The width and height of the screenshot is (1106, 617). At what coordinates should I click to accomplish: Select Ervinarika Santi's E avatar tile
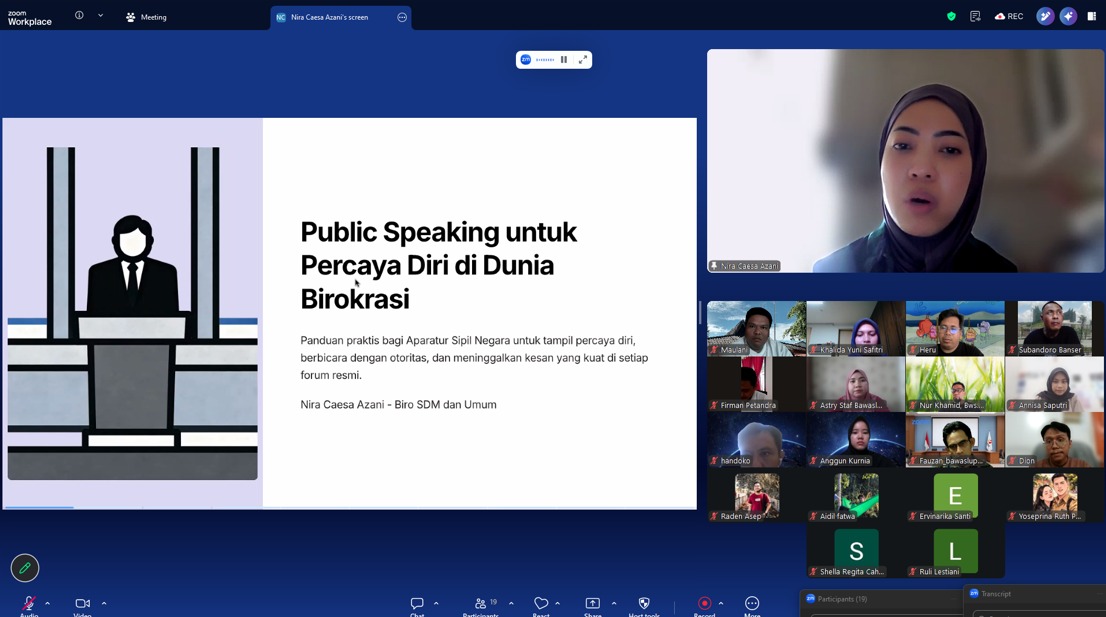pyautogui.click(x=955, y=496)
